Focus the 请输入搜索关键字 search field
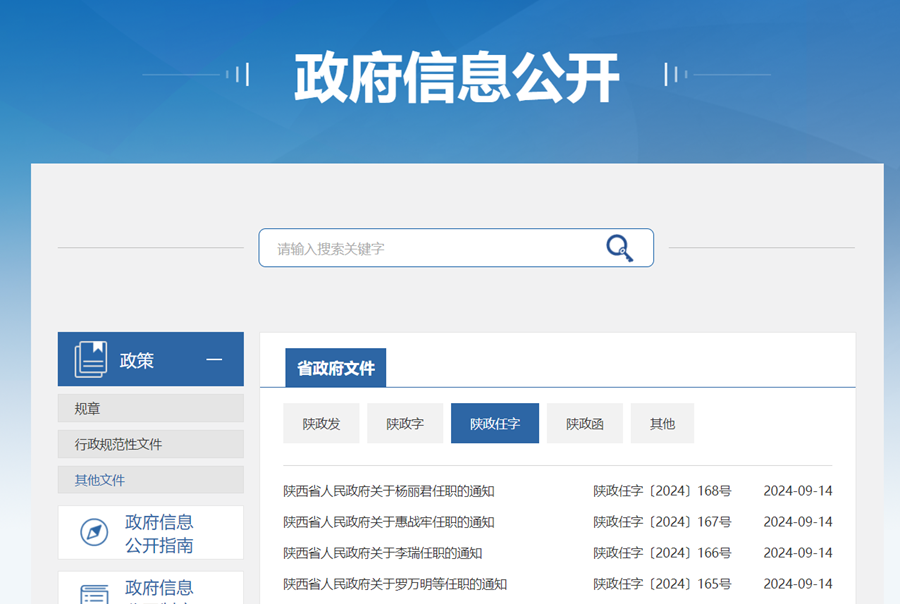The height and width of the screenshot is (604, 900). point(456,248)
